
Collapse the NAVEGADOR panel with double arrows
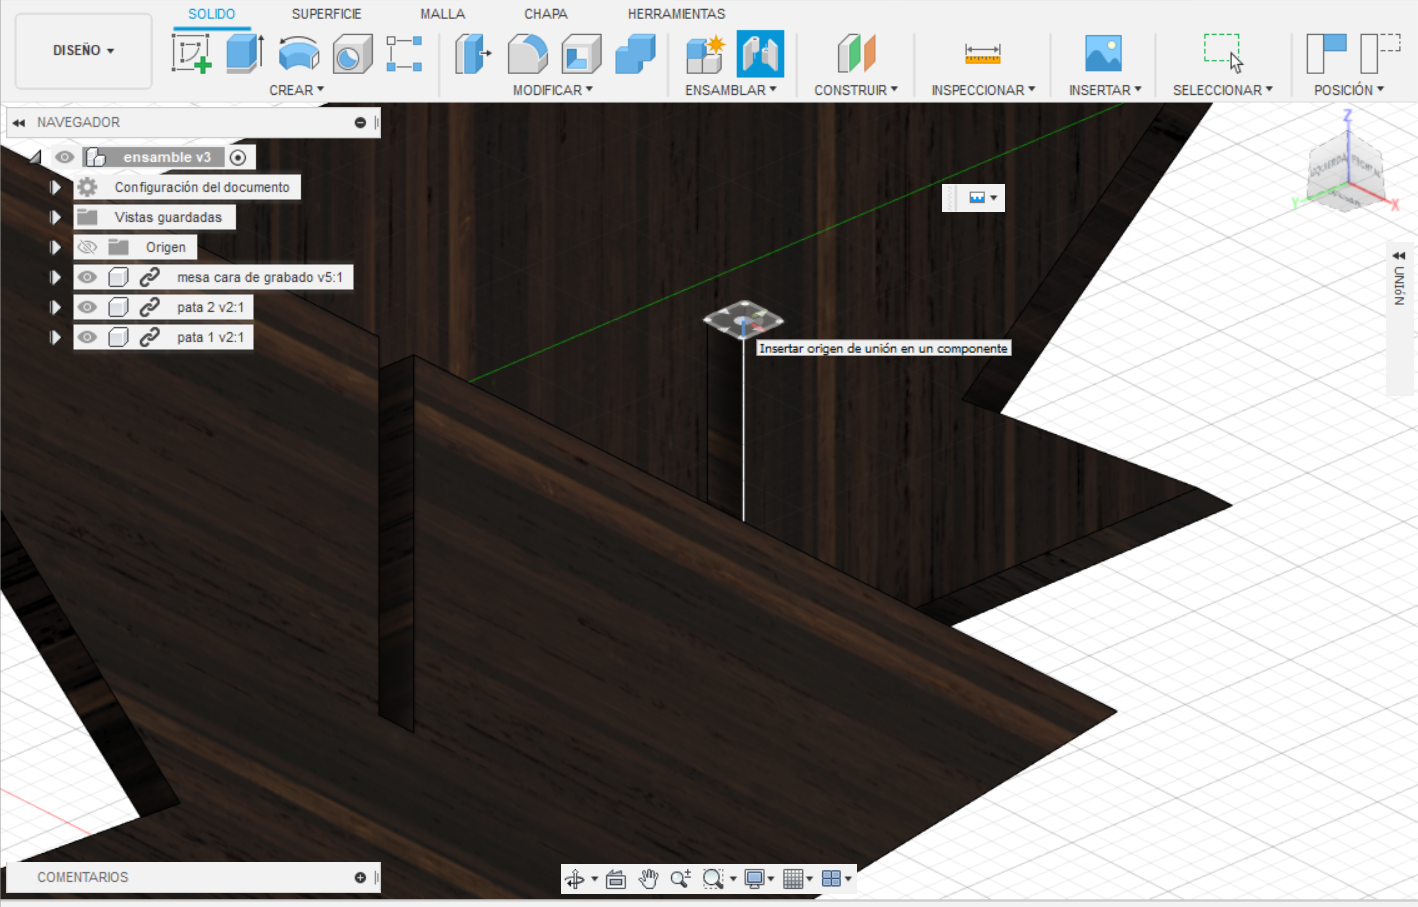19,123
